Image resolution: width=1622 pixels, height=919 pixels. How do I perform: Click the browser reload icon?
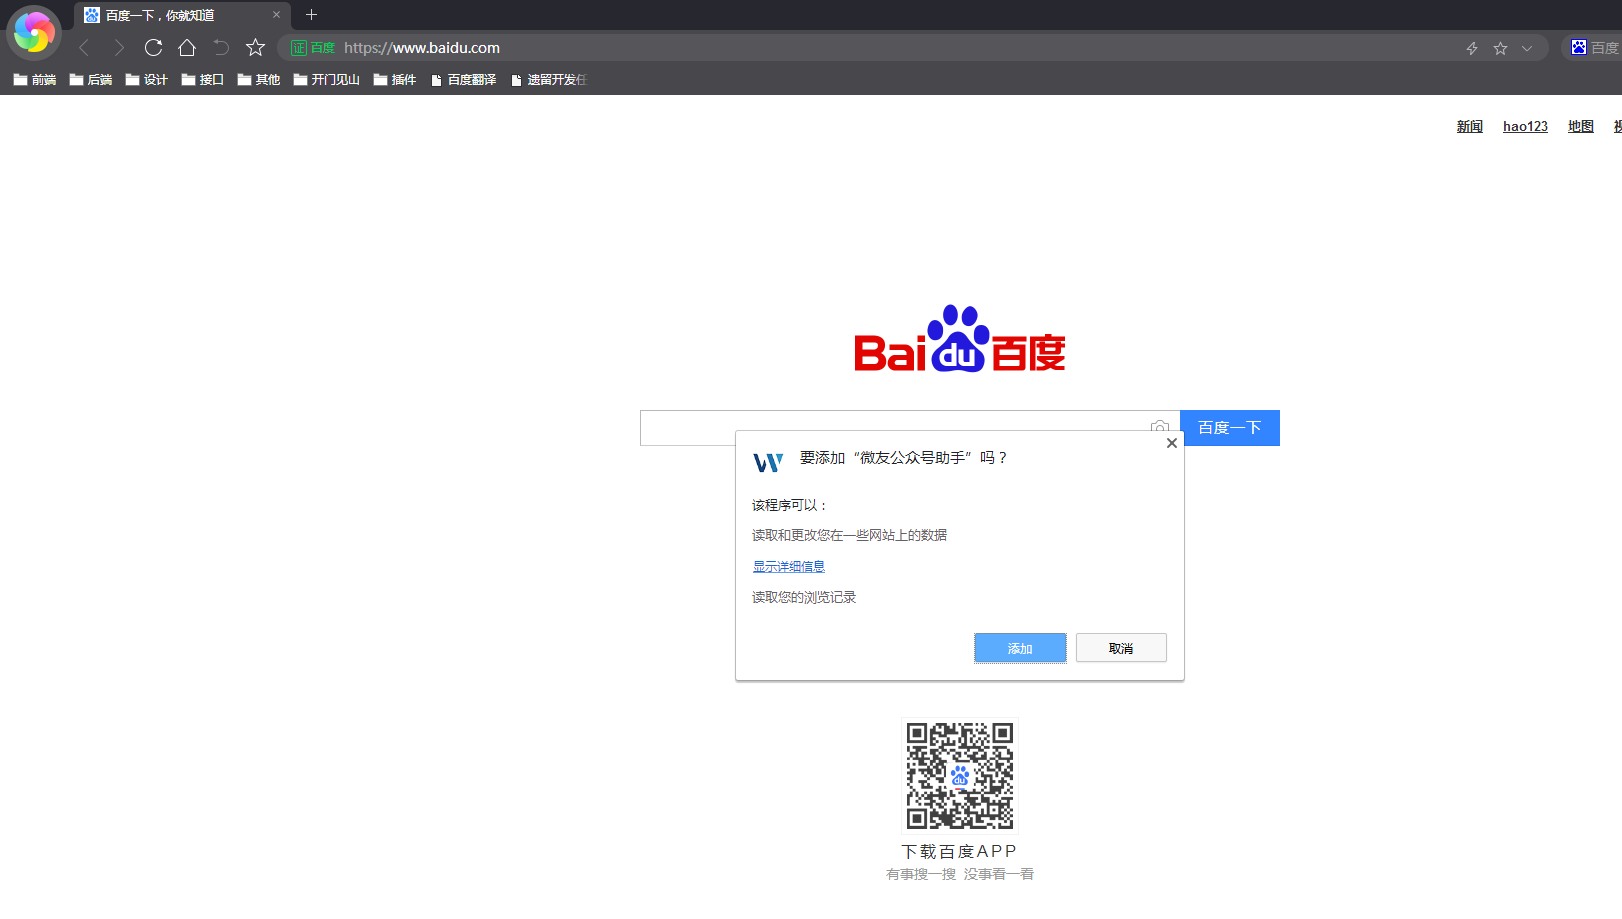click(153, 48)
